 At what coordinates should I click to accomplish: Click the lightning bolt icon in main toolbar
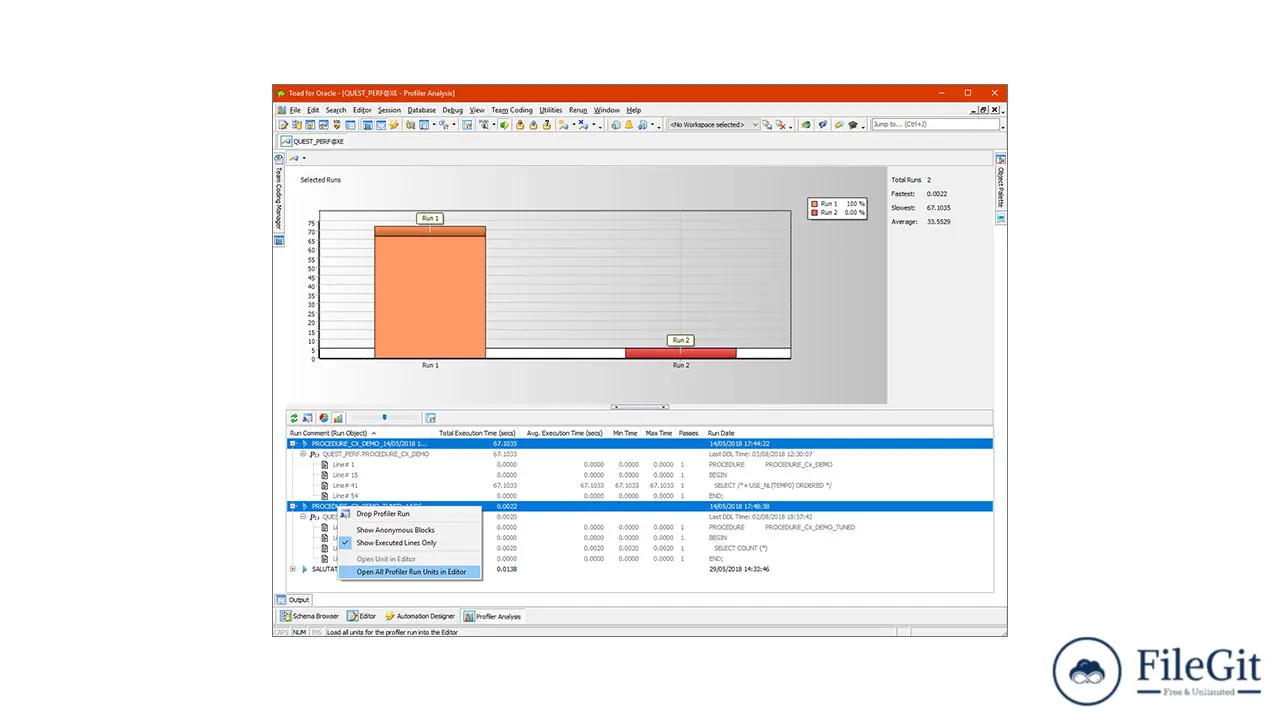394,125
